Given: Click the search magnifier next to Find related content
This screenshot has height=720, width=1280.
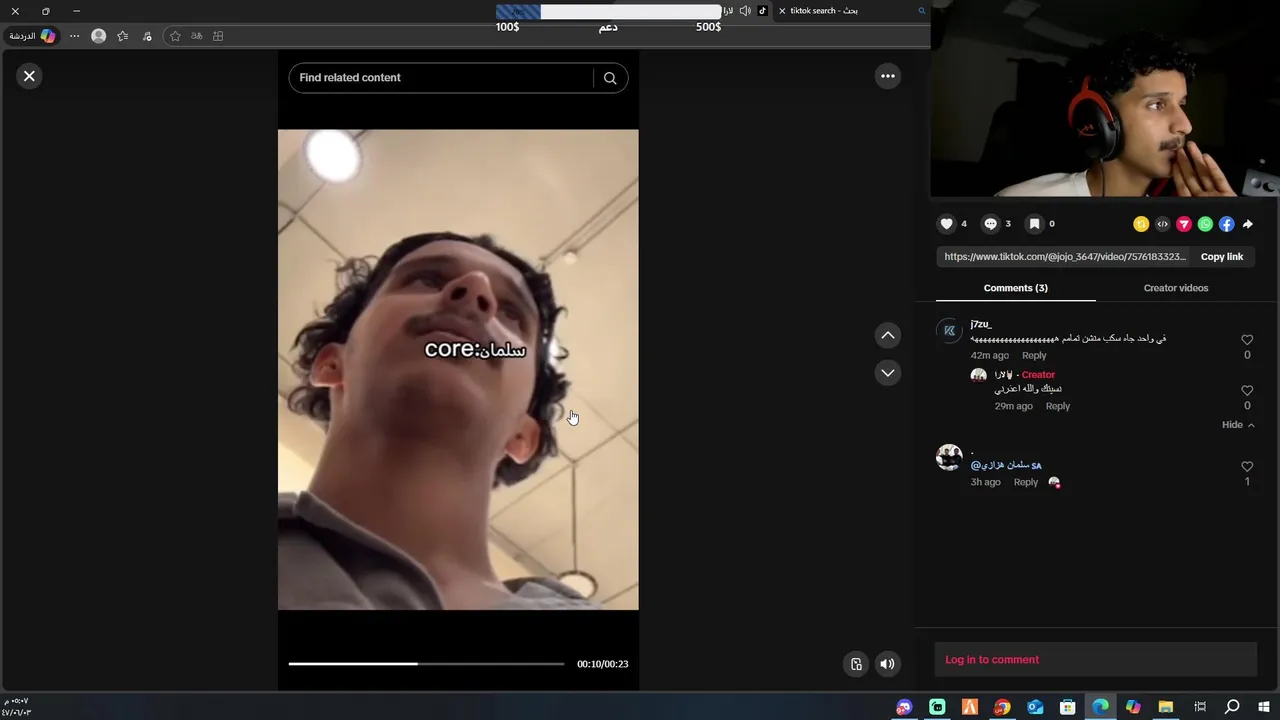Looking at the screenshot, I should pyautogui.click(x=610, y=78).
